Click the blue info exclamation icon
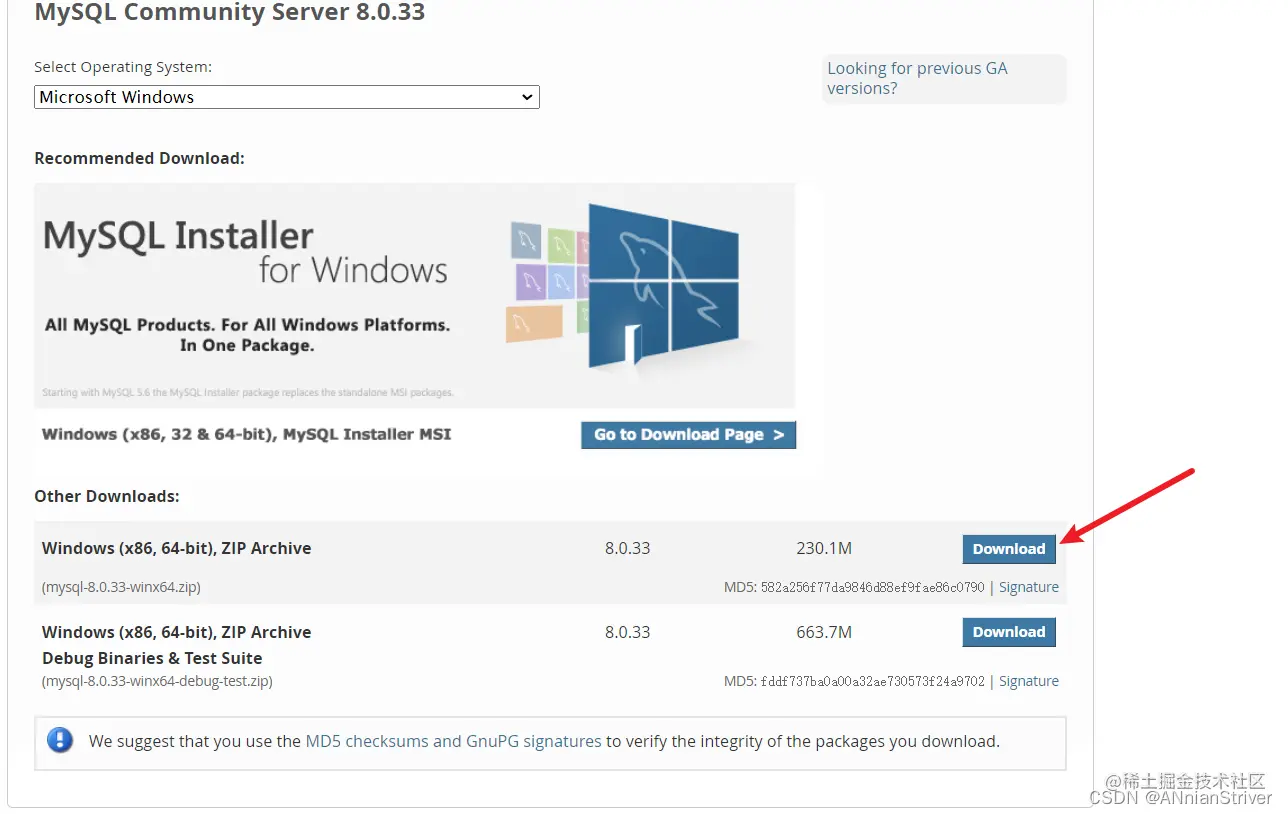Viewport: 1288px width, 814px height. (x=60, y=740)
